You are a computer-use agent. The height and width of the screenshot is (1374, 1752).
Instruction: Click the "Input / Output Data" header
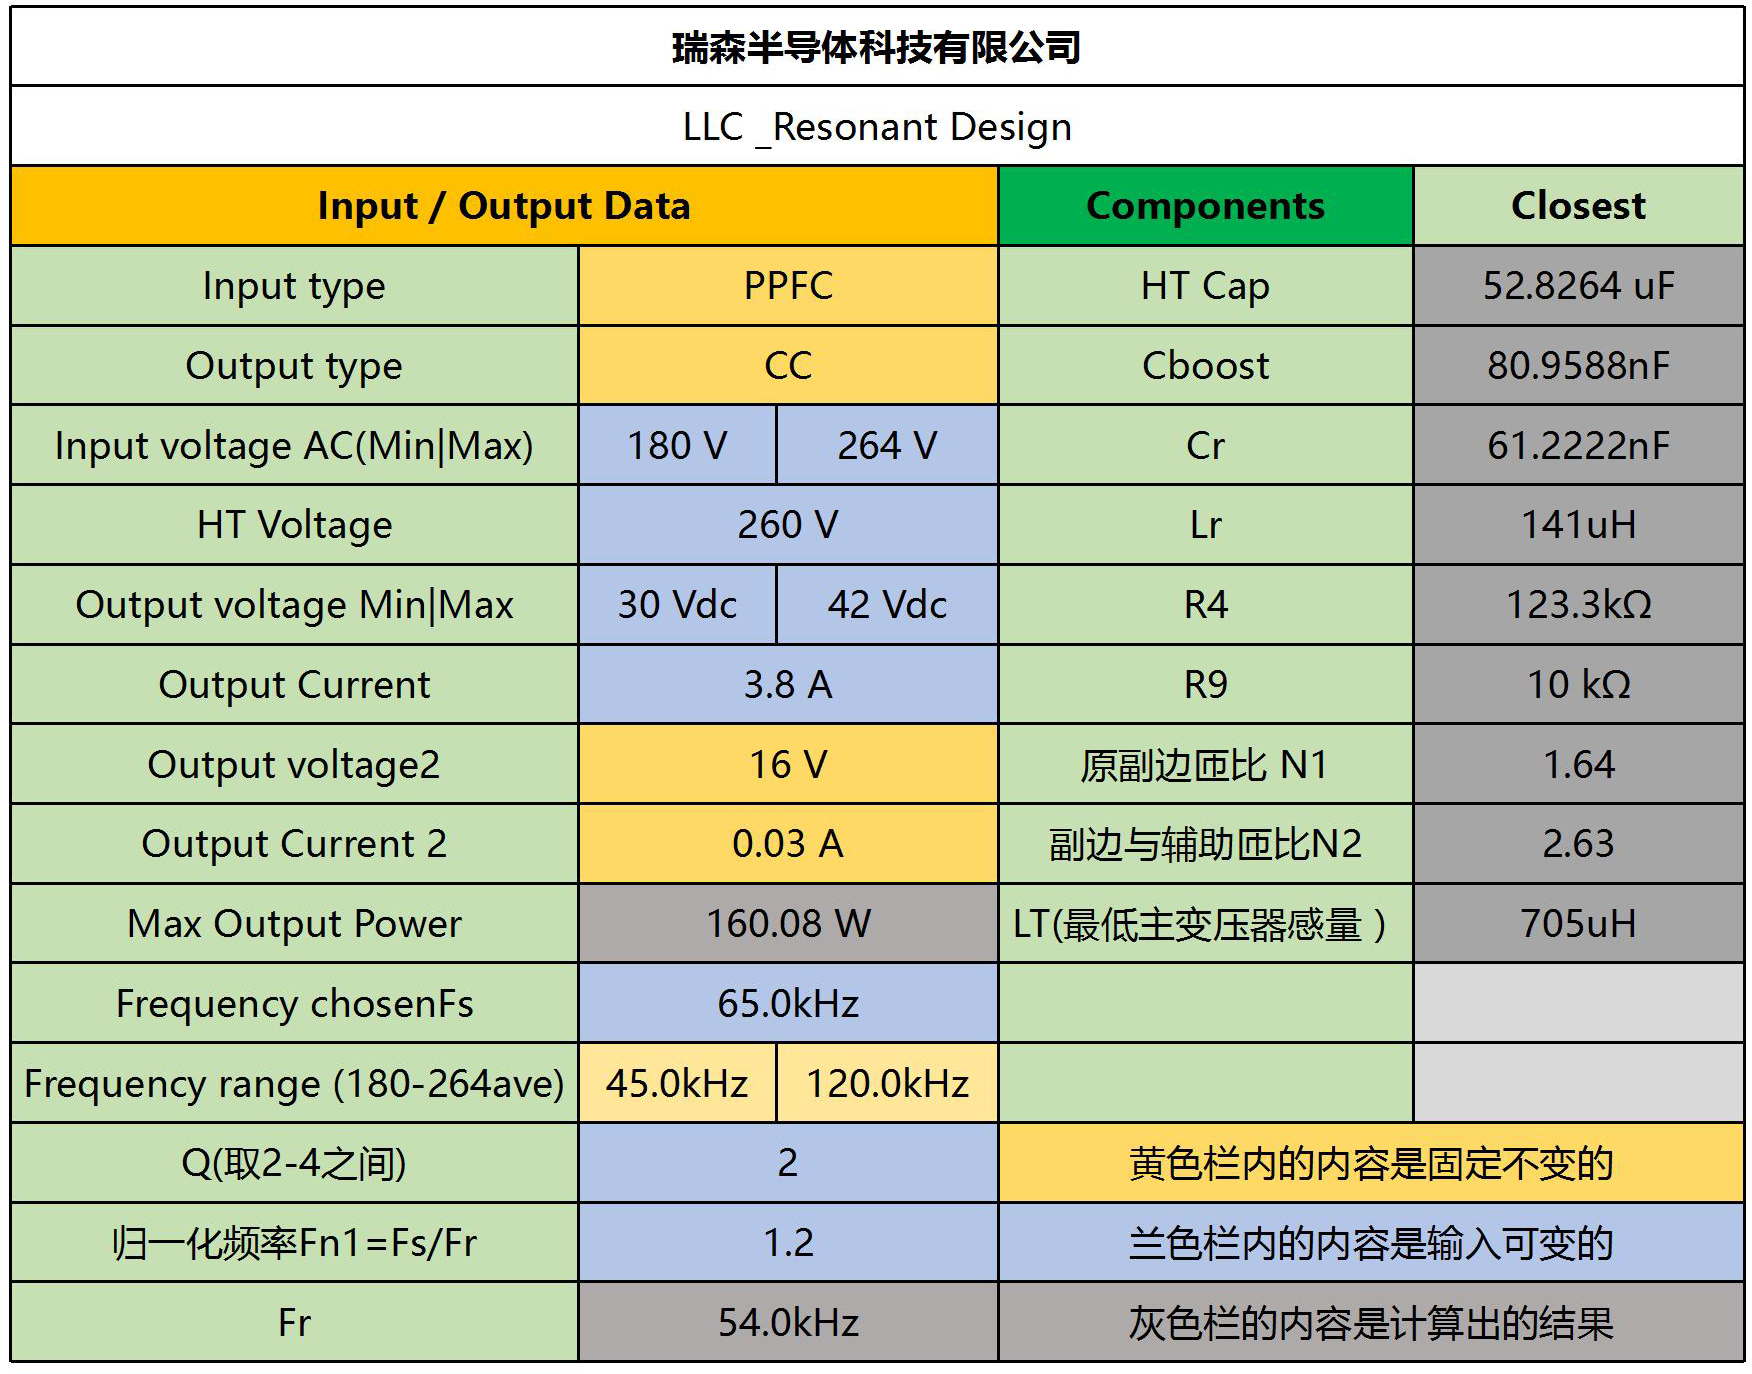(504, 206)
